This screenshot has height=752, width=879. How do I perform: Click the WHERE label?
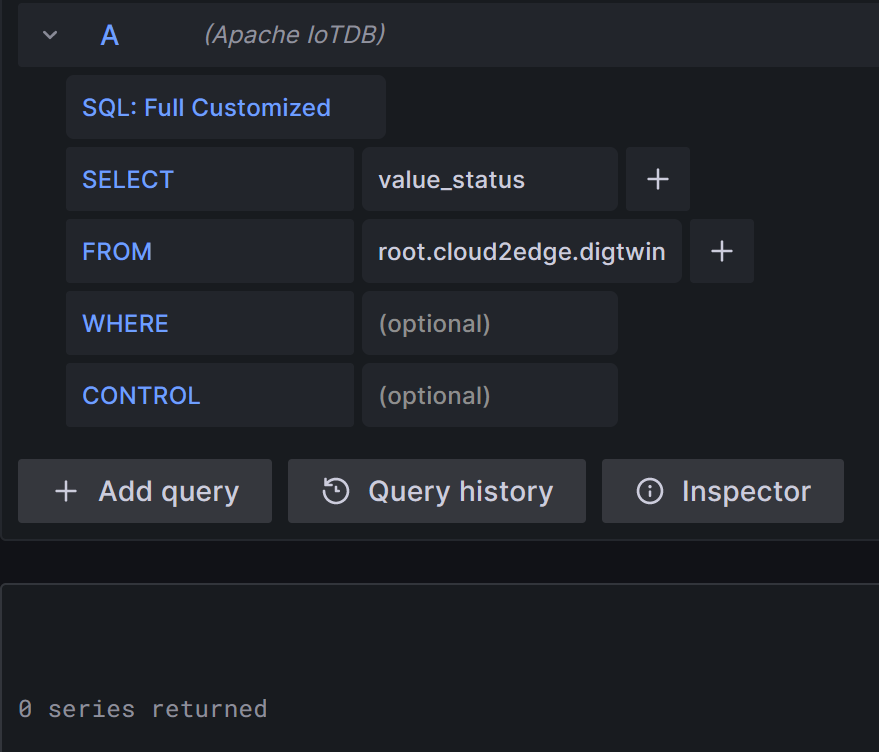tap(125, 324)
